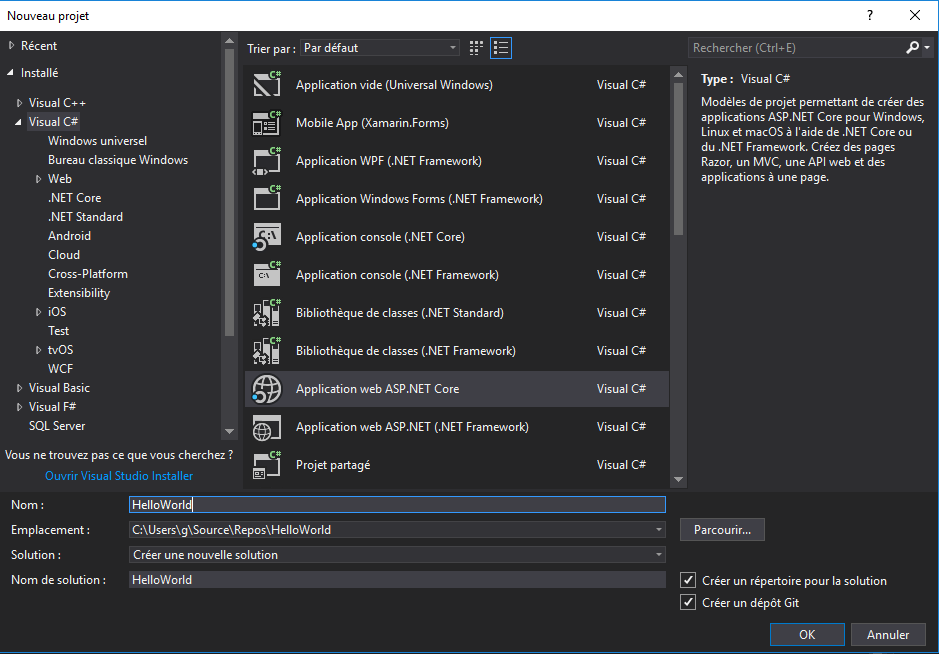Image resolution: width=939 pixels, height=654 pixels.
Task: Expand the Récent node
Action: [x=11, y=46]
